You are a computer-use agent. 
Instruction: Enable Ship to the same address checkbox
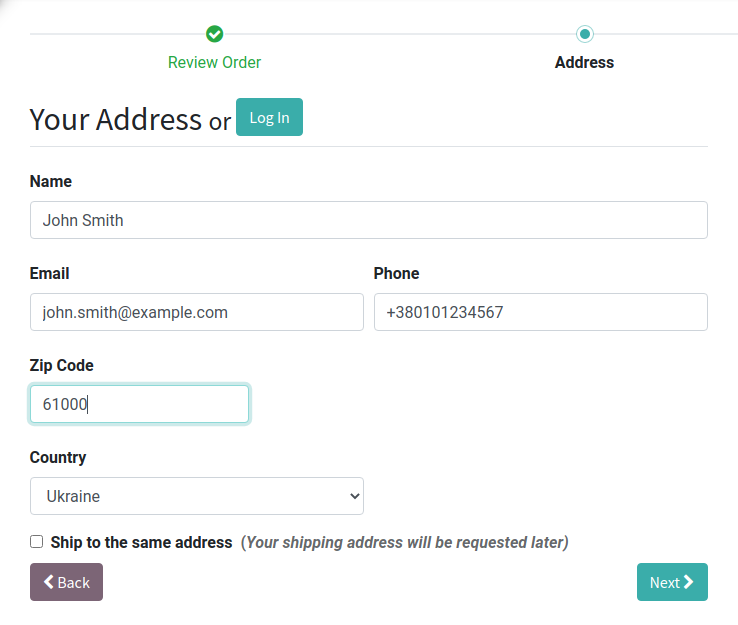coord(37,542)
